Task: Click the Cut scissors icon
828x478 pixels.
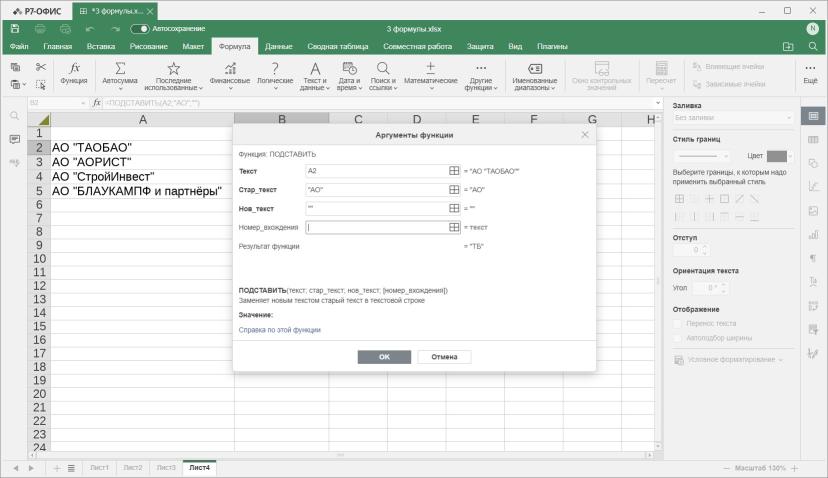Action: coord(41,67)
